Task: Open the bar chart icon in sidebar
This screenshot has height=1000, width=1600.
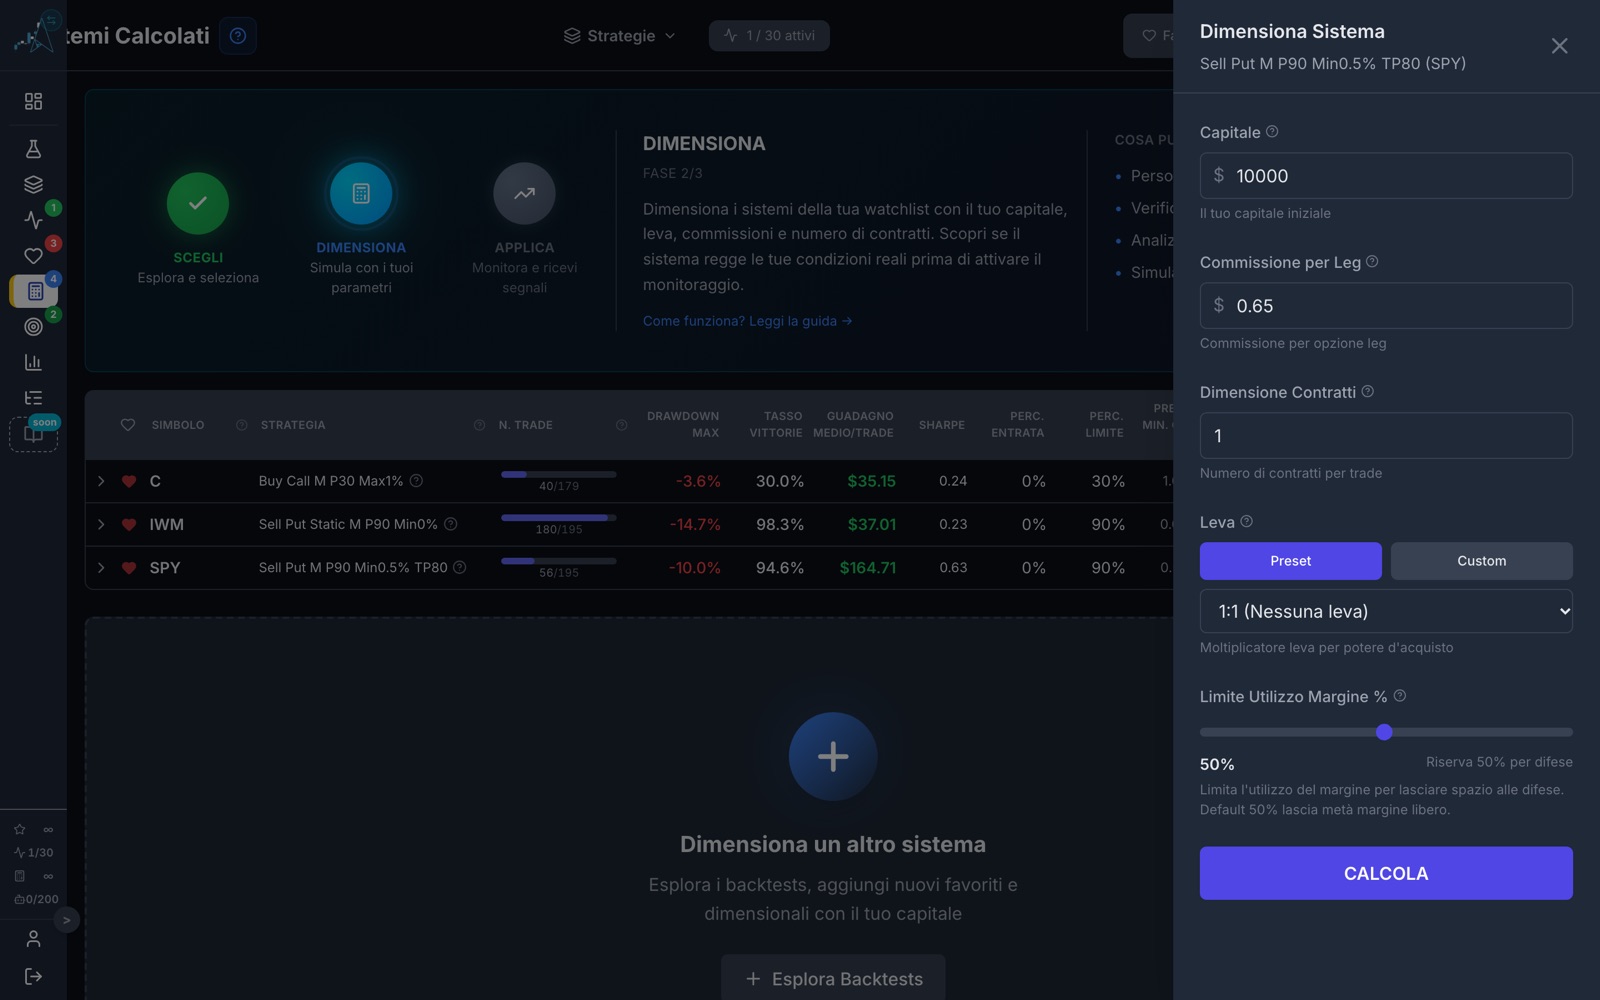Action: (33, 362)
